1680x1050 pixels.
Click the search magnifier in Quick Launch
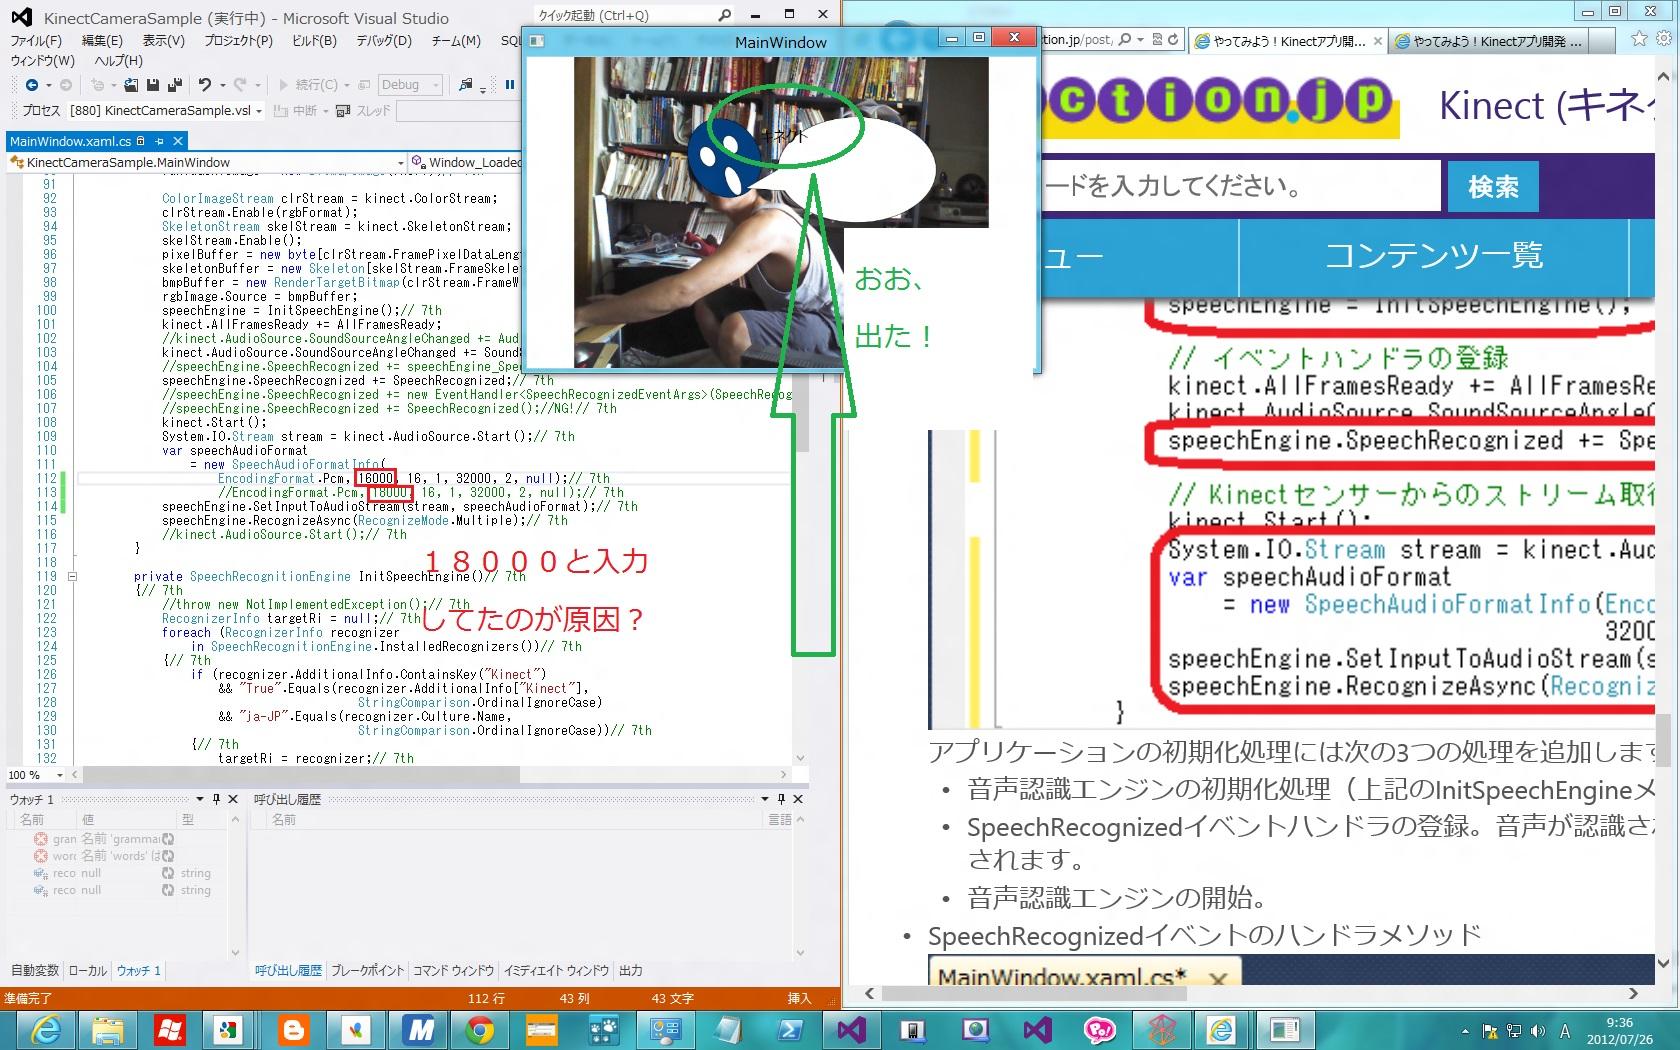724,14
